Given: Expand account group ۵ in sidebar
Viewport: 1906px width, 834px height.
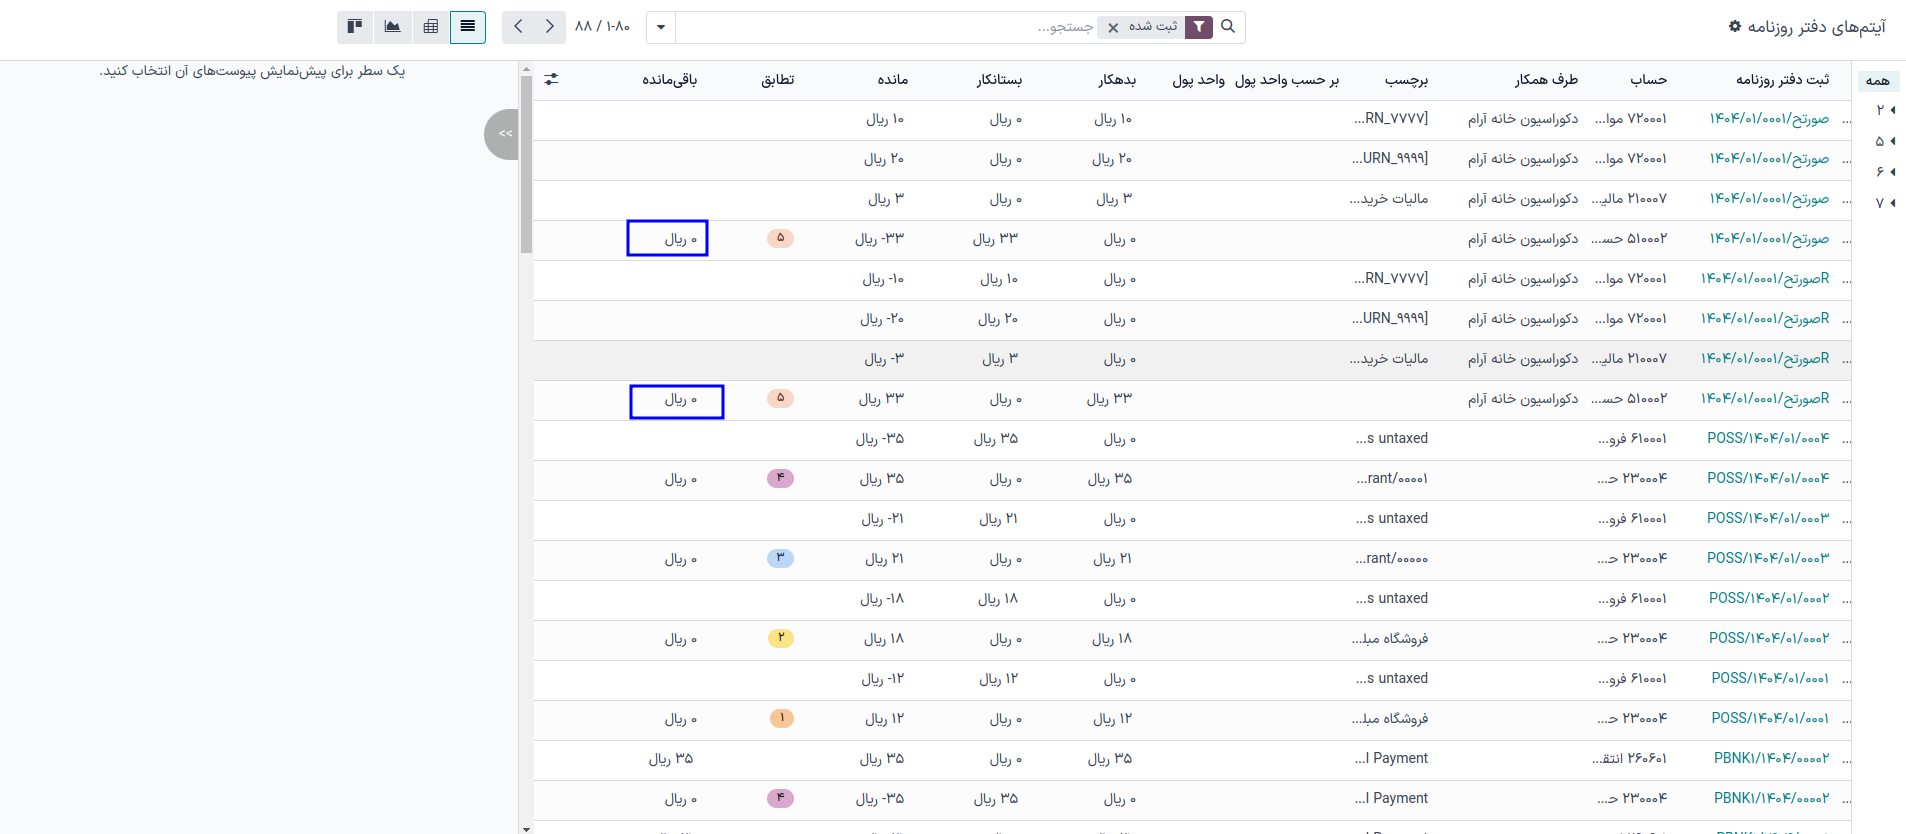Looking at the screenshot, I should pos(1885,141).
